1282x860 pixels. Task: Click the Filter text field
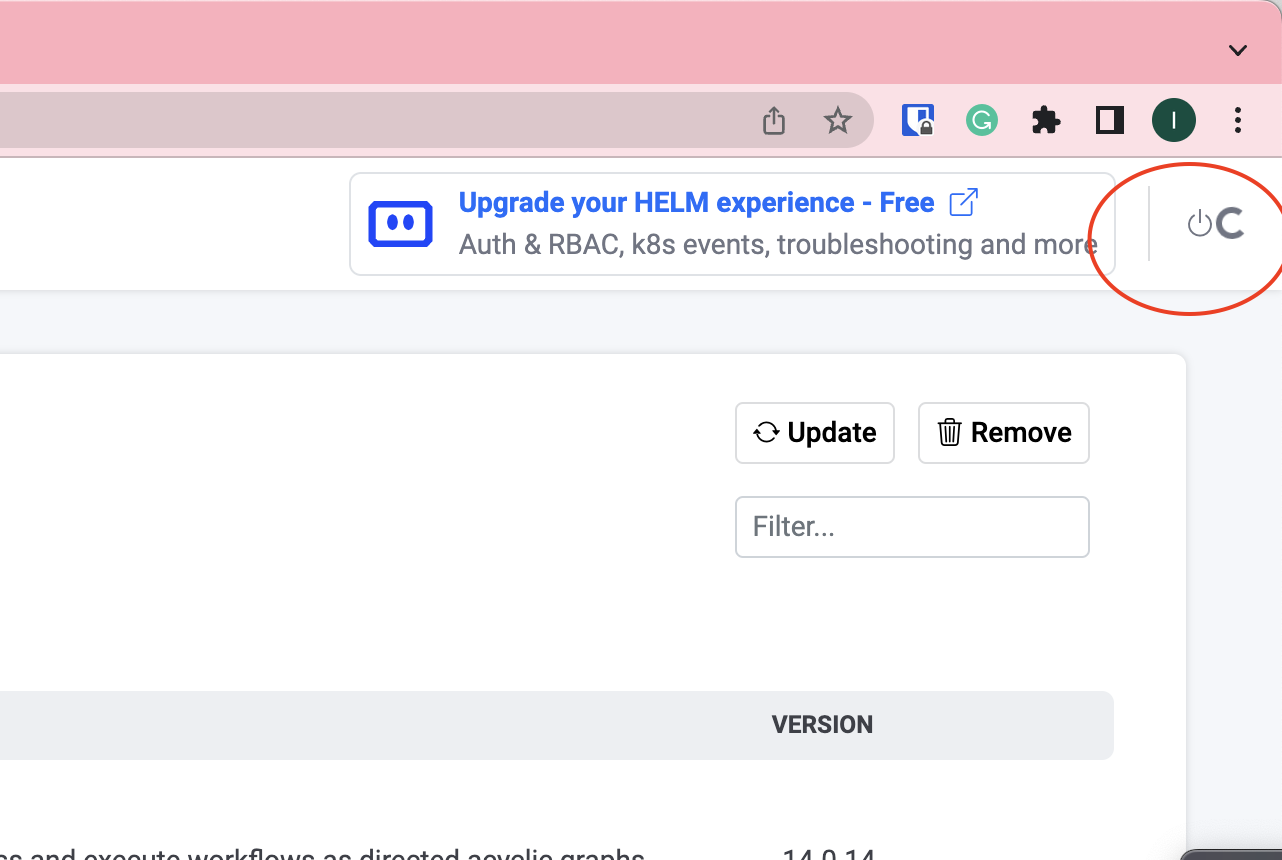point(912,526)
